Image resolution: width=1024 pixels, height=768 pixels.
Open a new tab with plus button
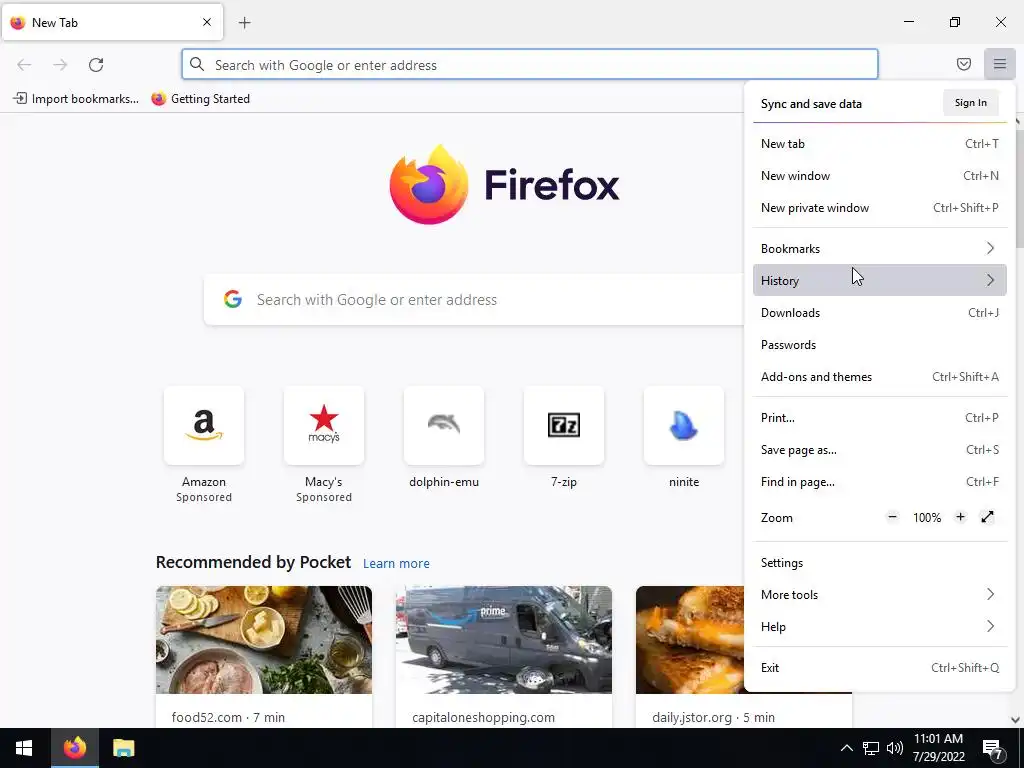(x=244, y=23)
